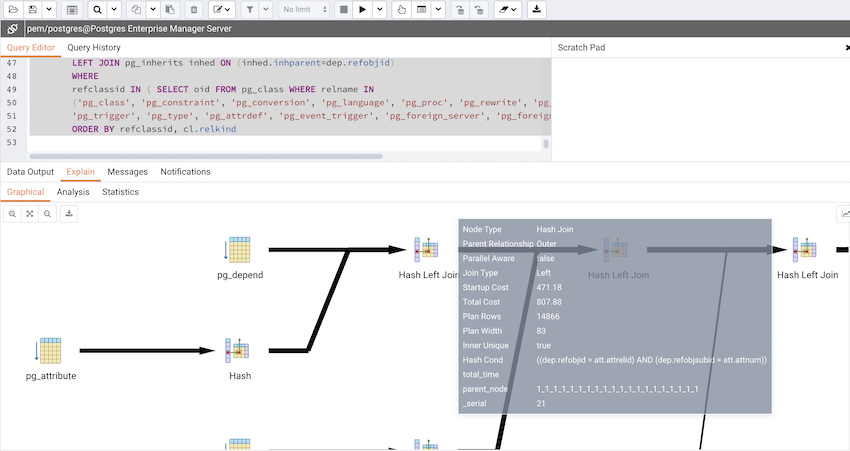Switch to the Query History tab
Image resolution: width=850 pixels, height=451 pixels.
click(x=94, y=48)
